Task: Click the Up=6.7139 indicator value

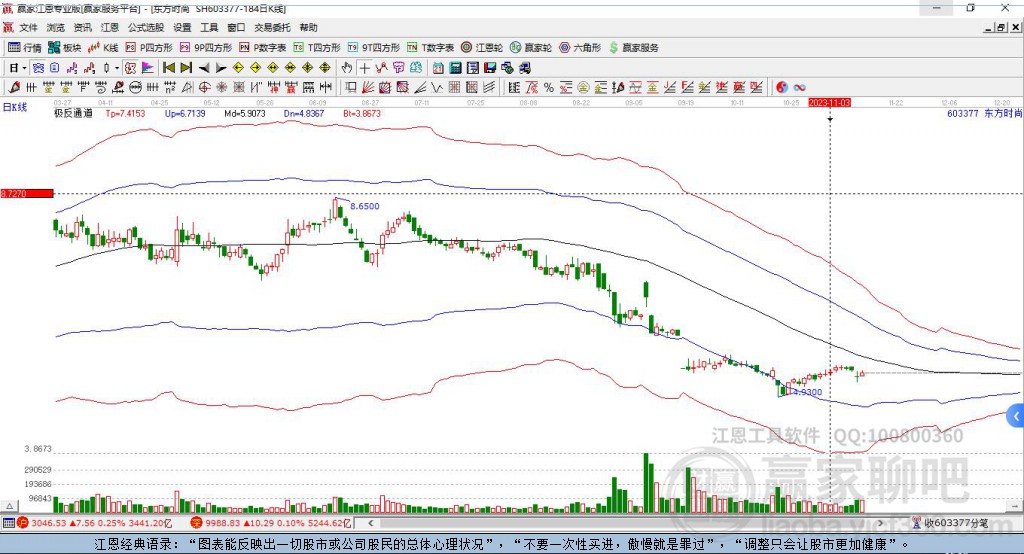Action: point(185,113)
